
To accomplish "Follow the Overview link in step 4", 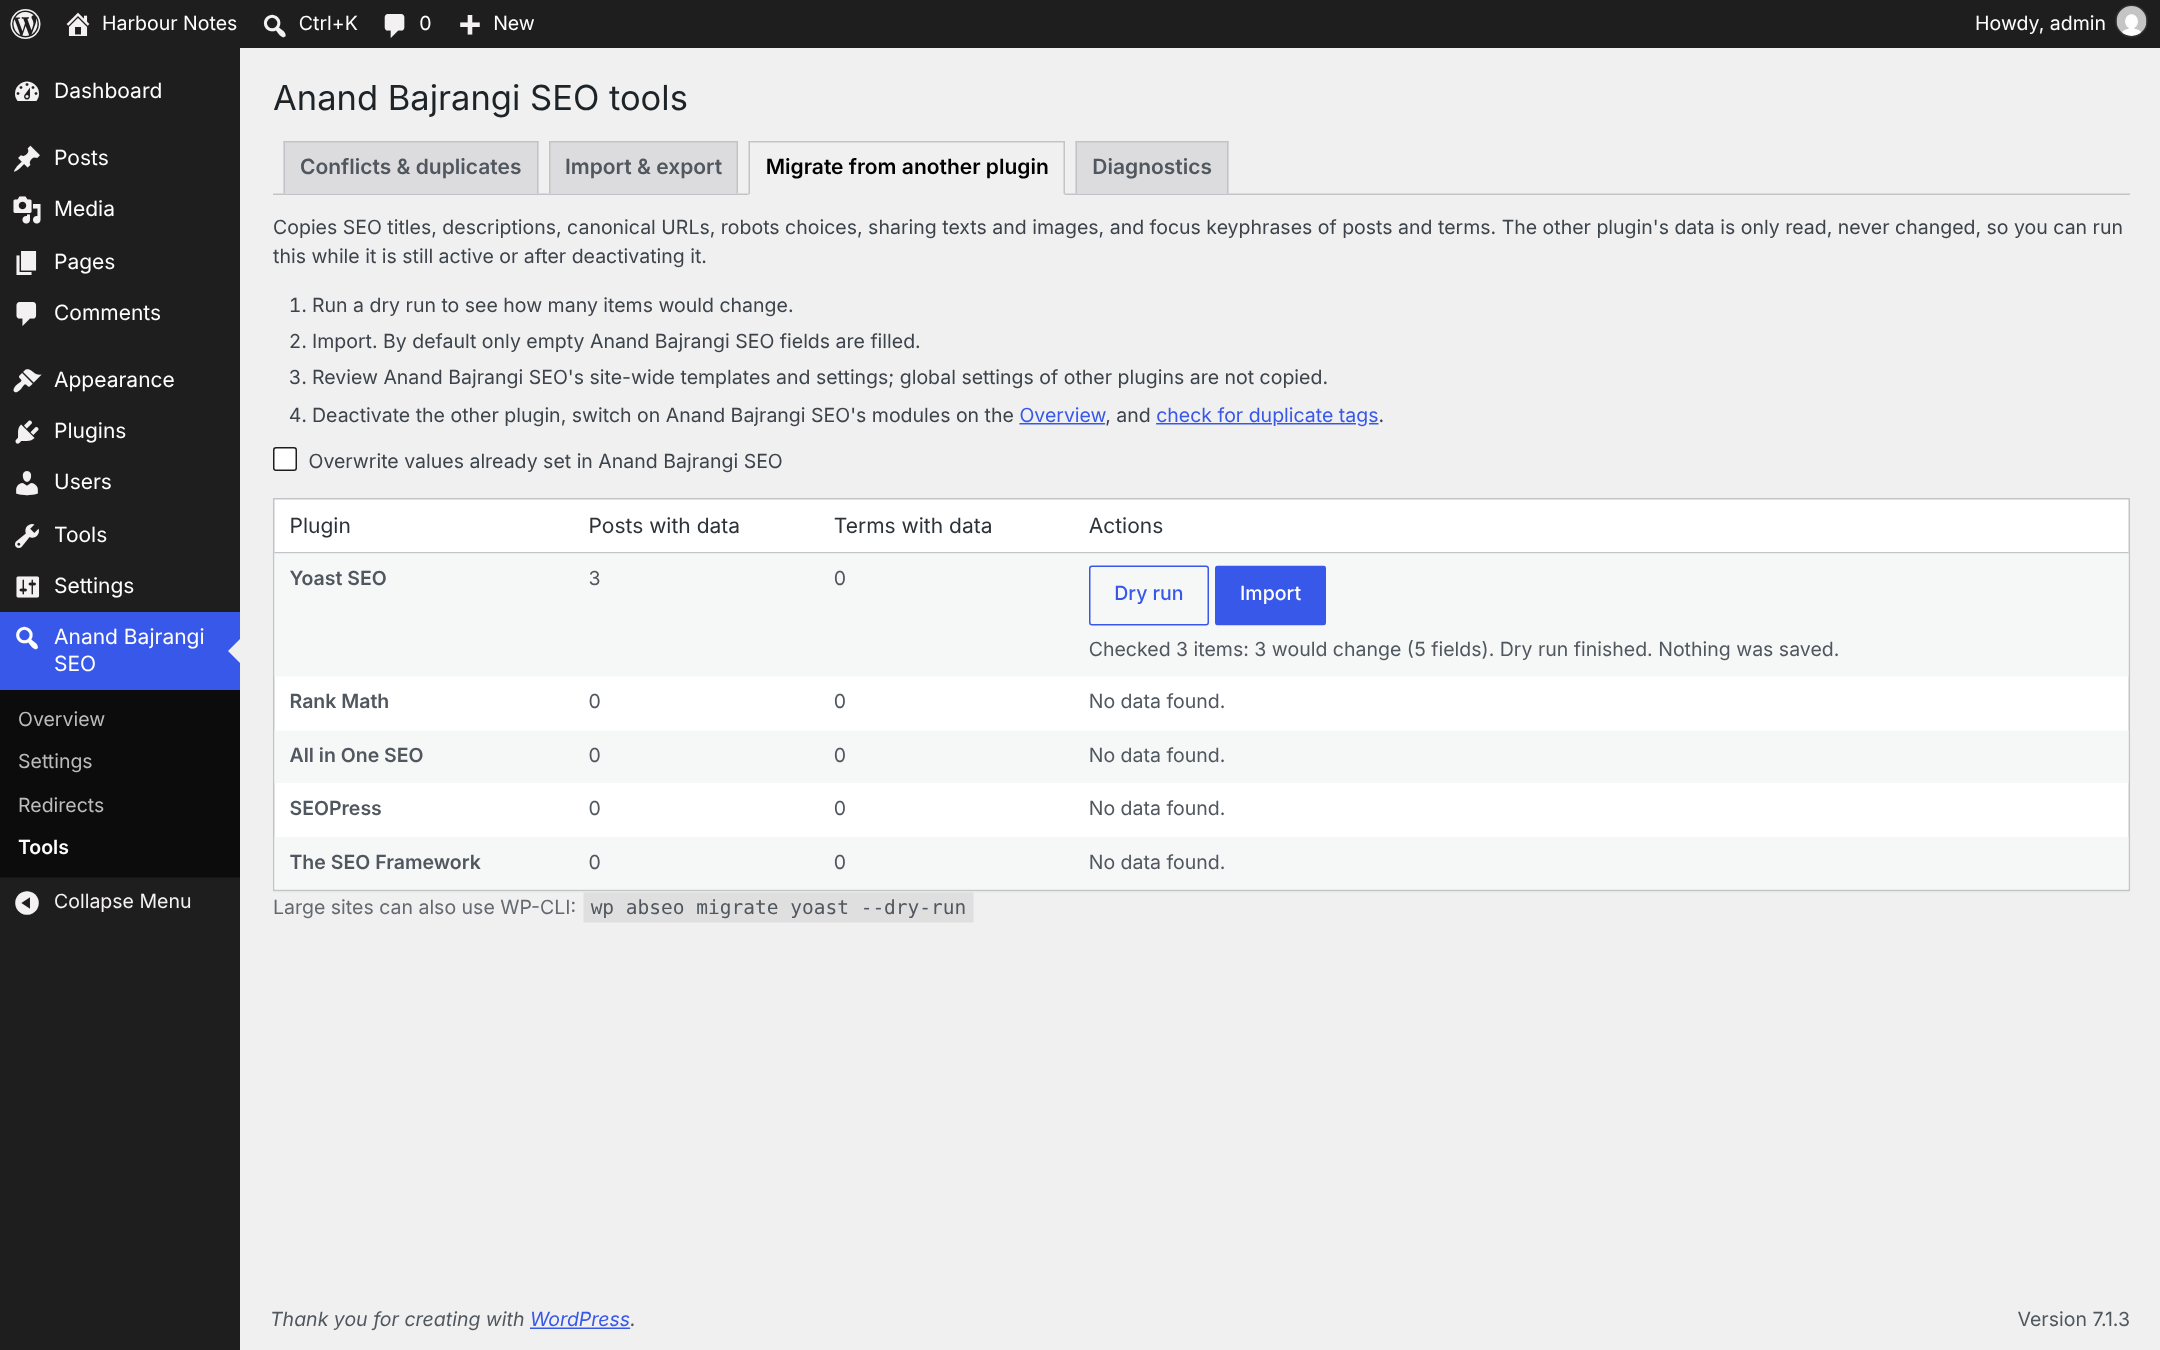I will (x=1062, y=415).
